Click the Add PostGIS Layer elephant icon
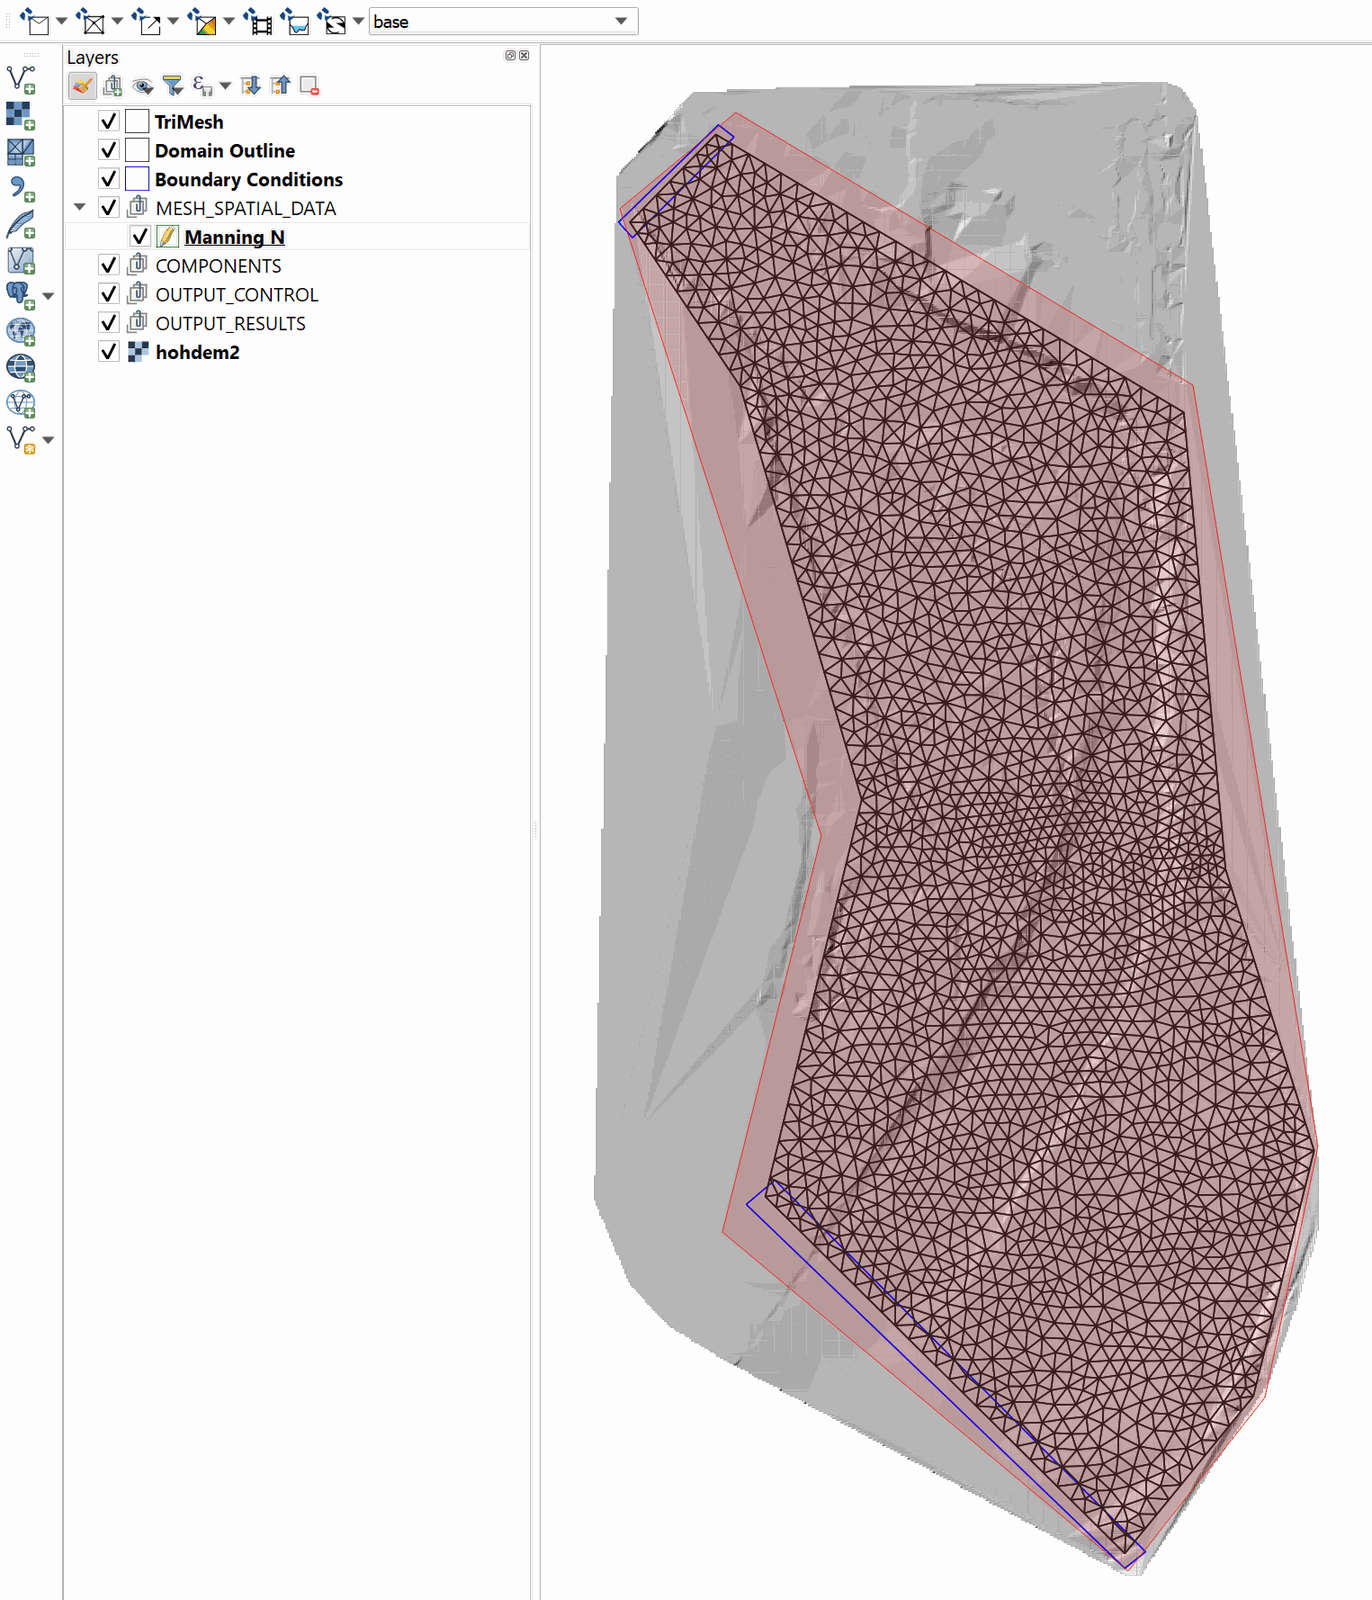 pos(20,296)
